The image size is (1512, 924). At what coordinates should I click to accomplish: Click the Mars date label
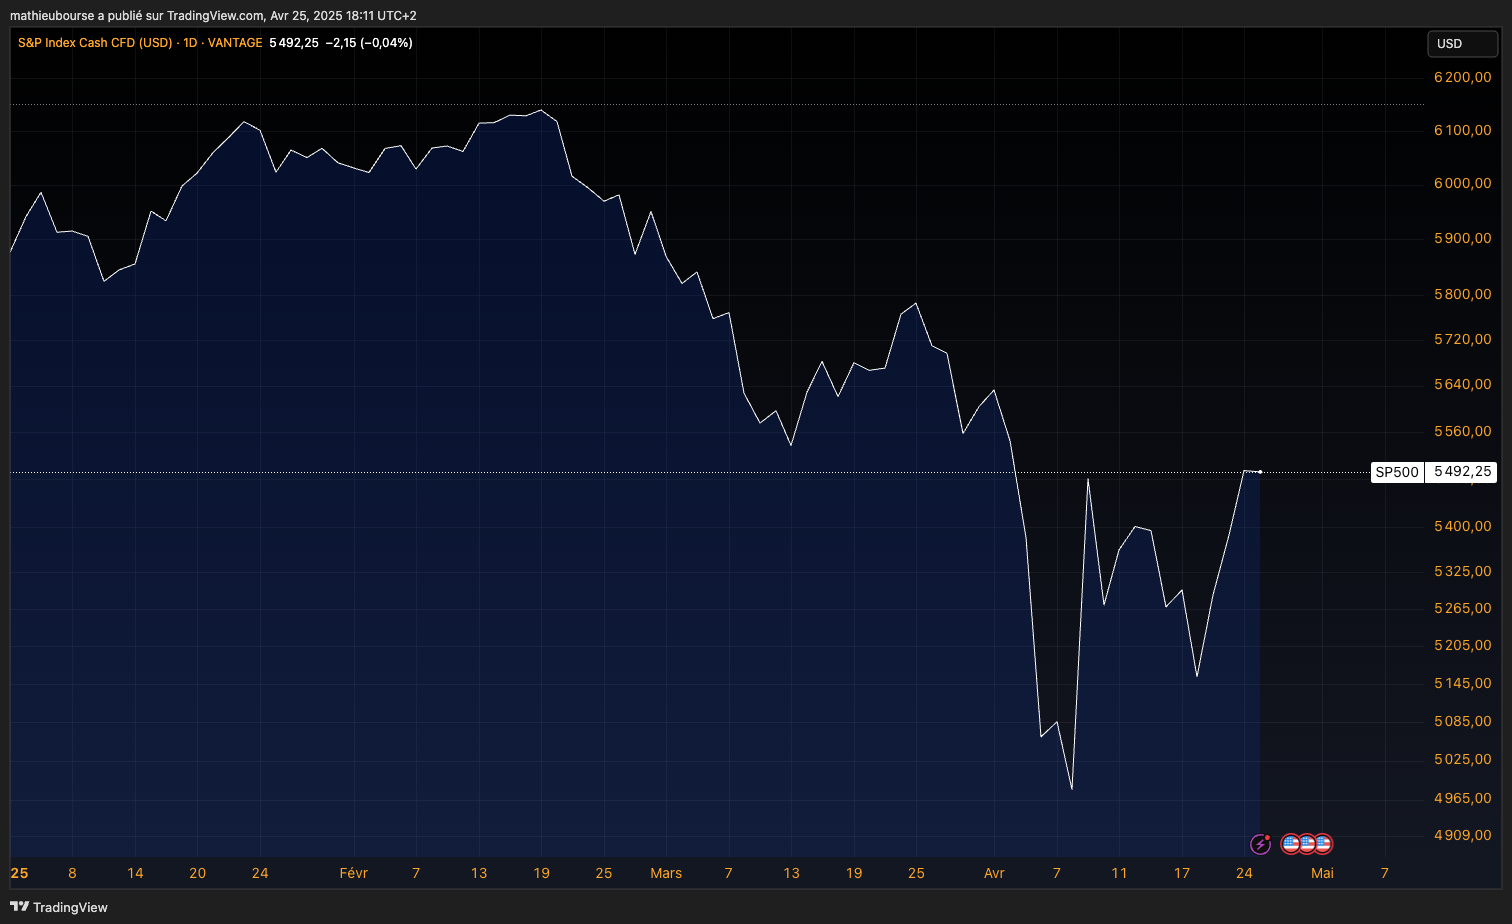pos(666,873)
